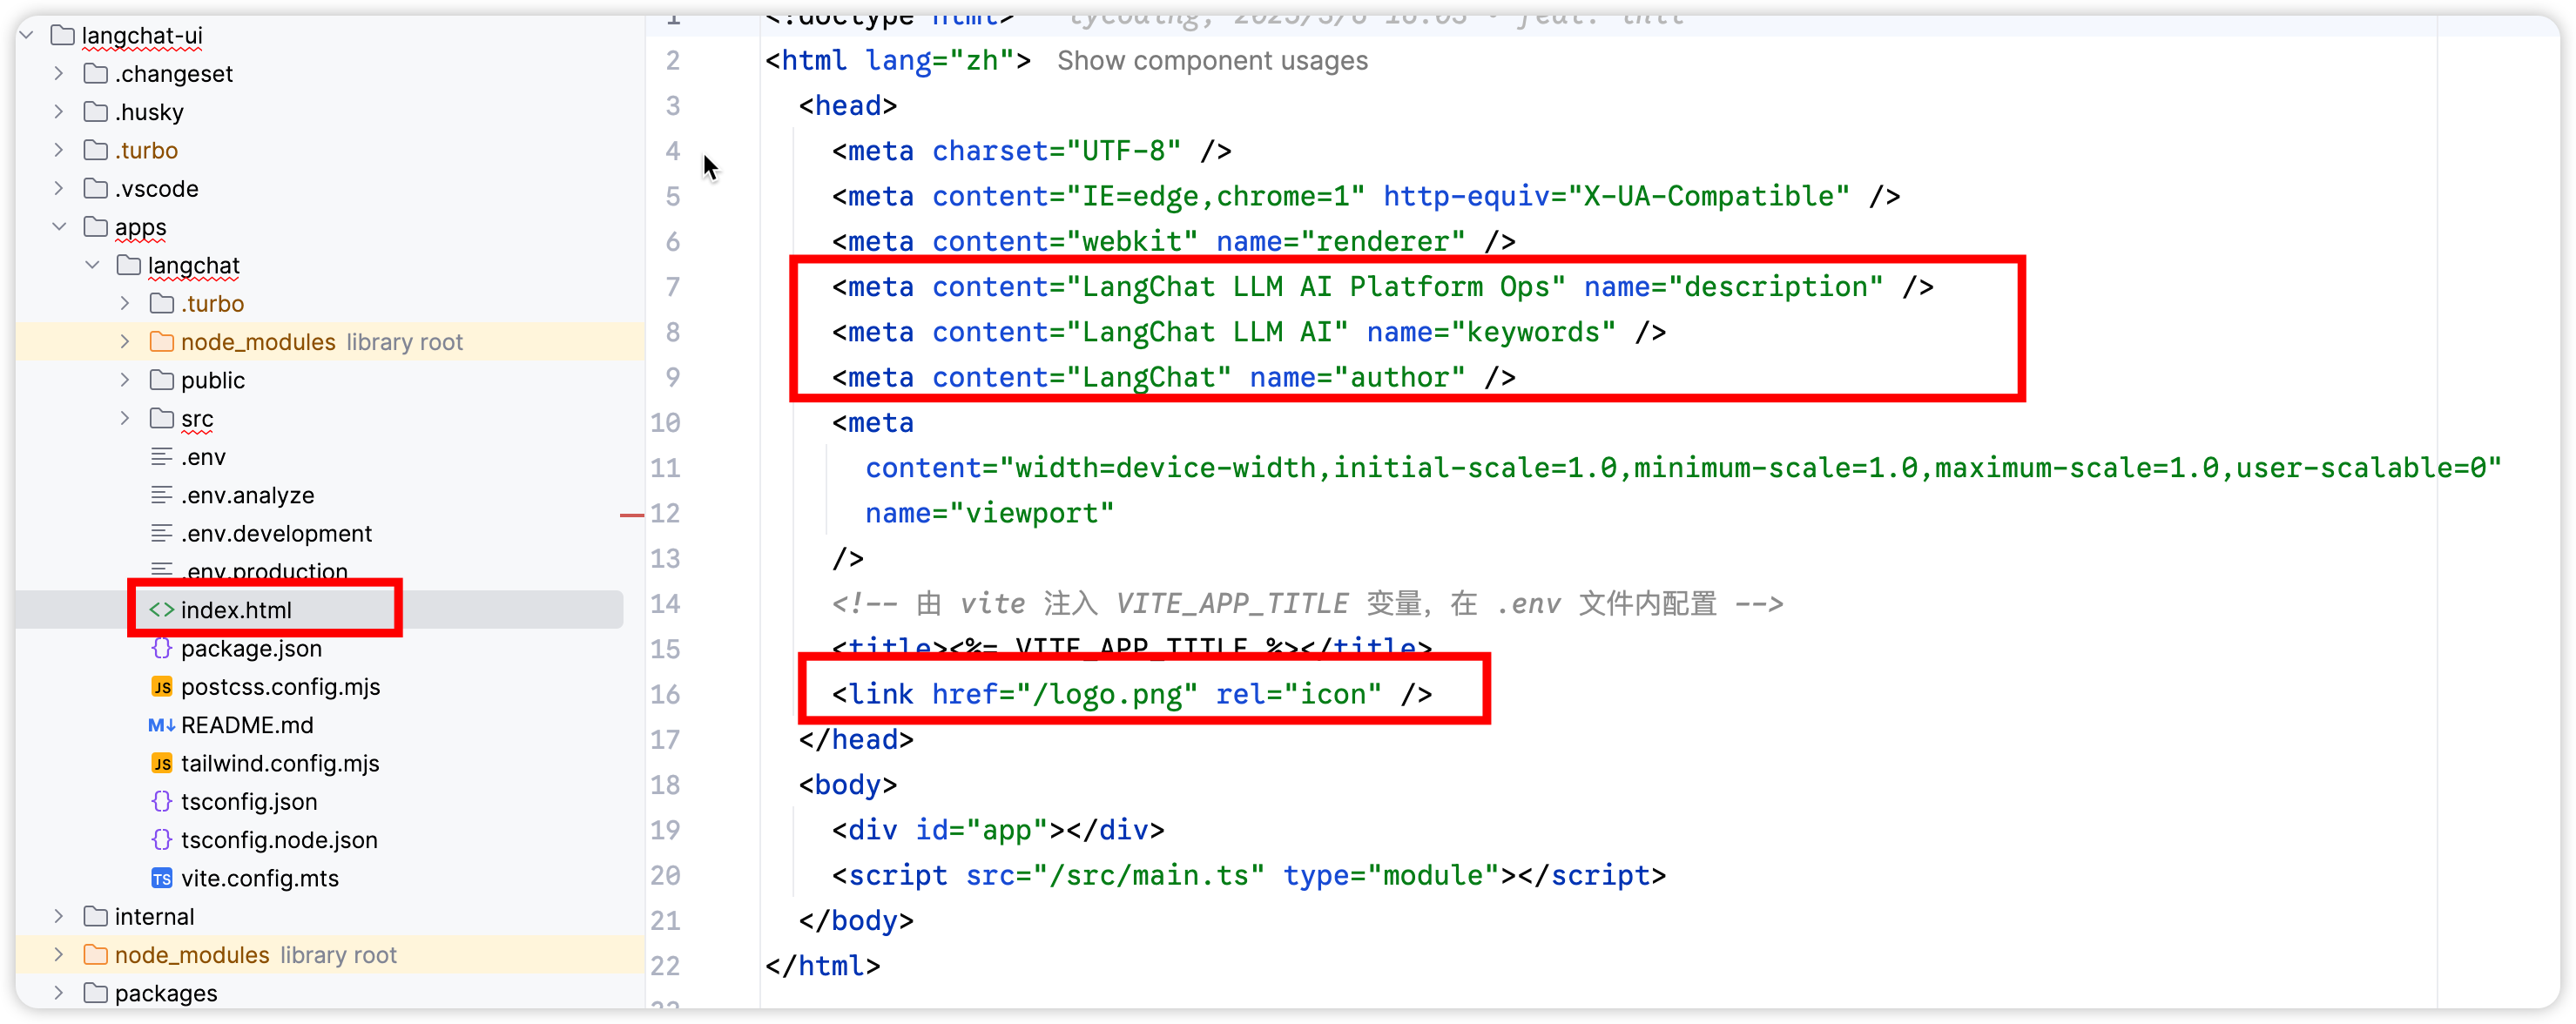Click the package.json braces icon
2576x1024 pixels.
(x=161, y=648)
